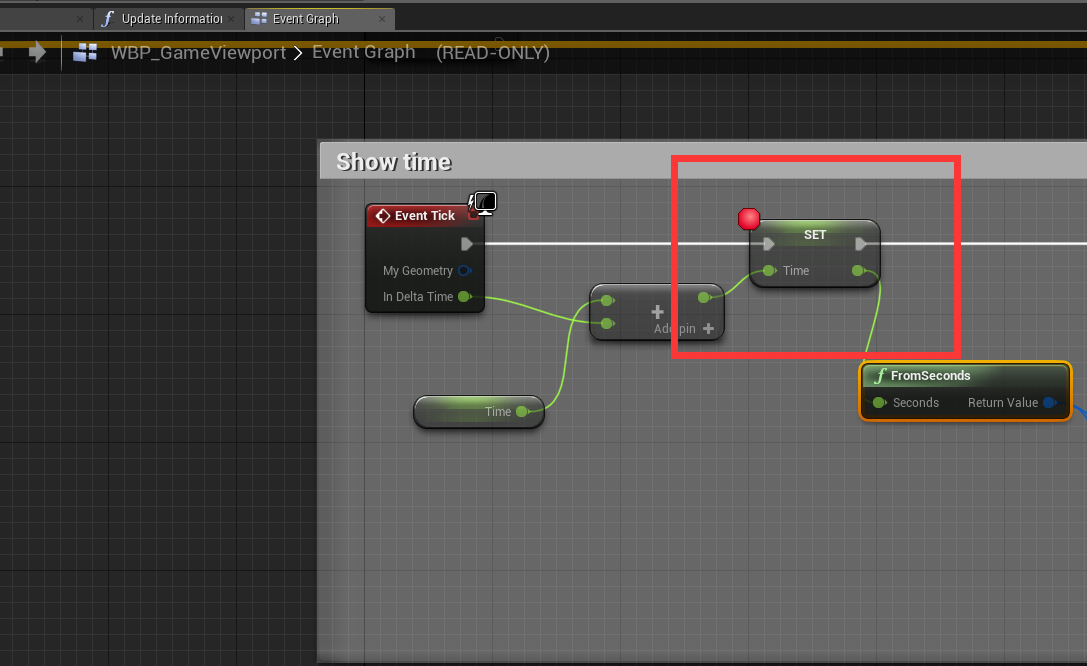
Task: Close the Update Information tab
Action: click(233, 18)
